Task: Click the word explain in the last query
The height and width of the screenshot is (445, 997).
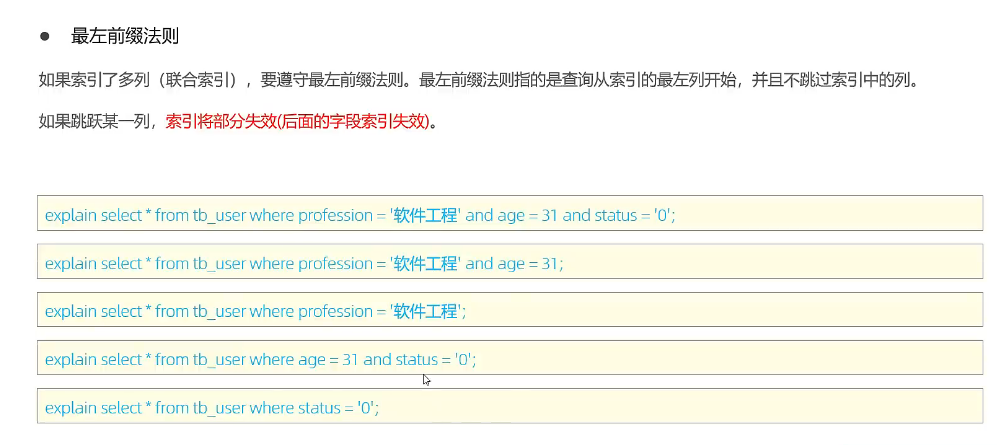Action: pyautogui.click(x=71, y=407)
